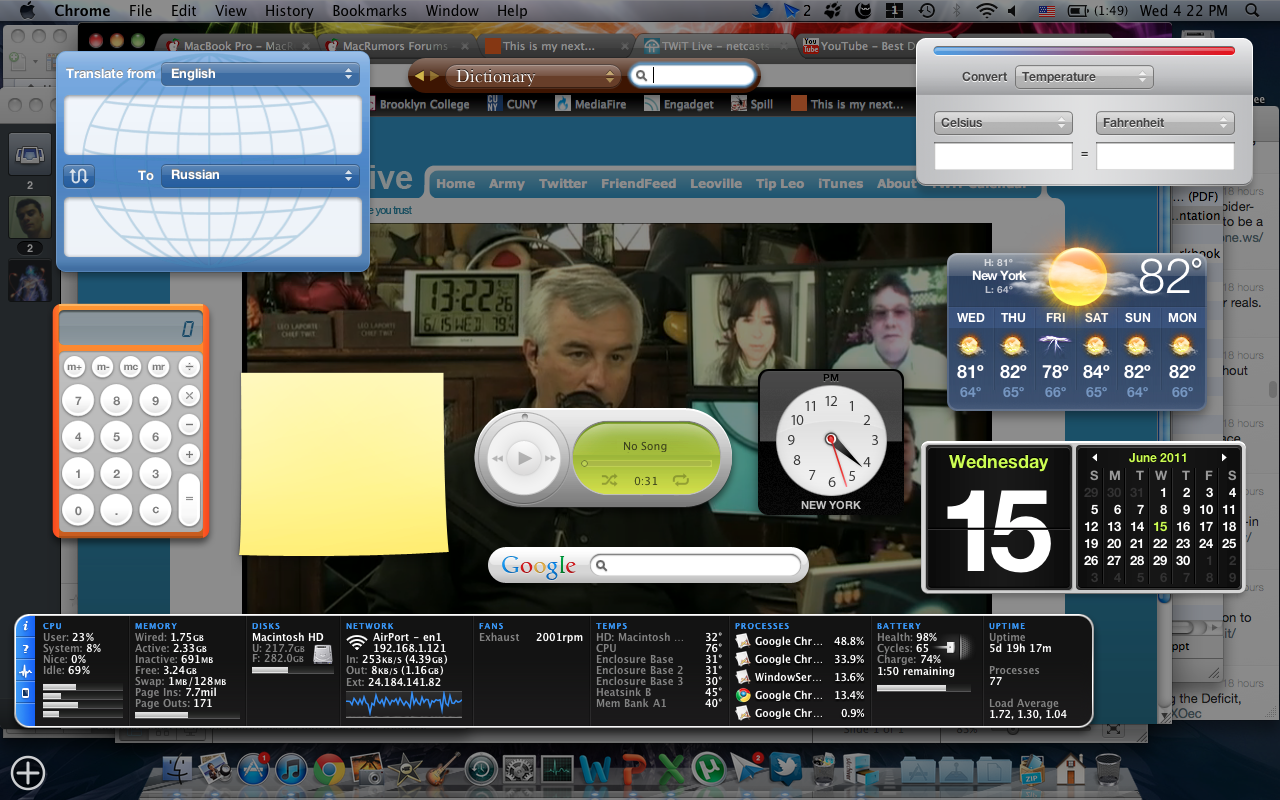Click the iStat activity pulse button
1280x800 pixels.
[x=26, y=671]
